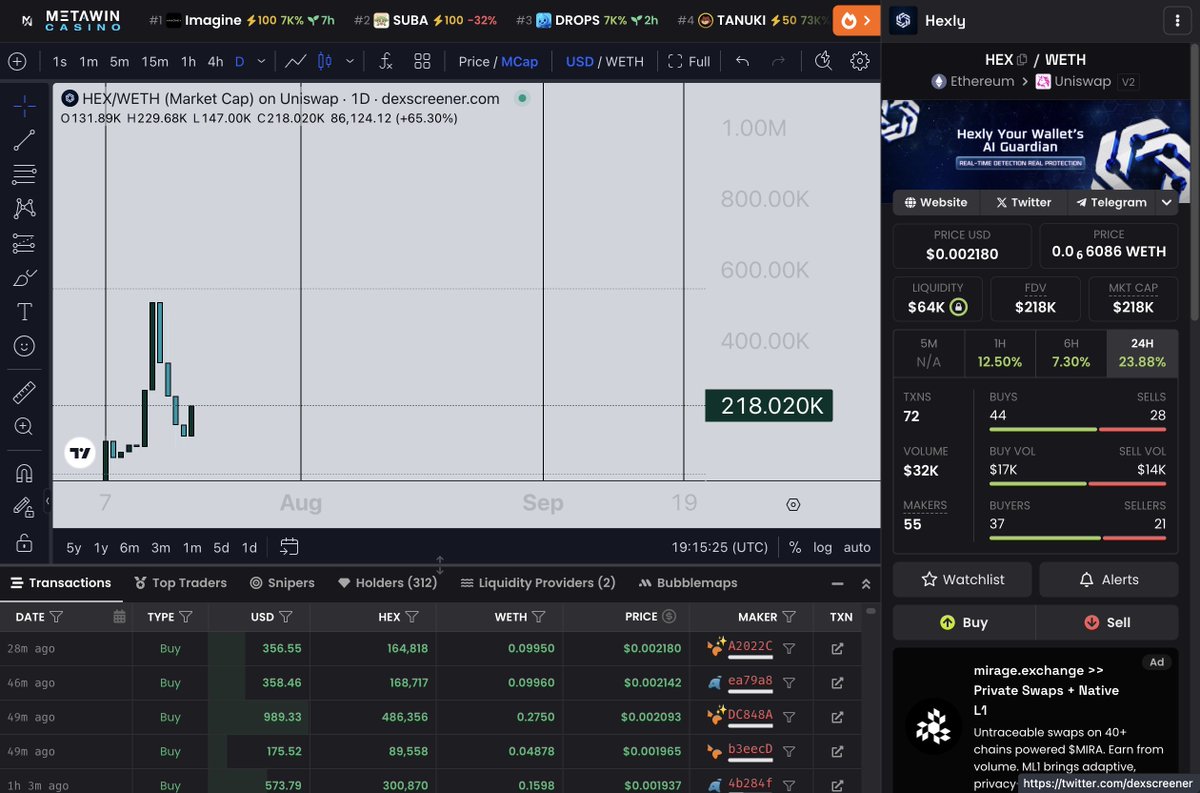Filter by maker ea79a8 funnel icon
Screen dimensions: 1200x793
coord(789,683)
